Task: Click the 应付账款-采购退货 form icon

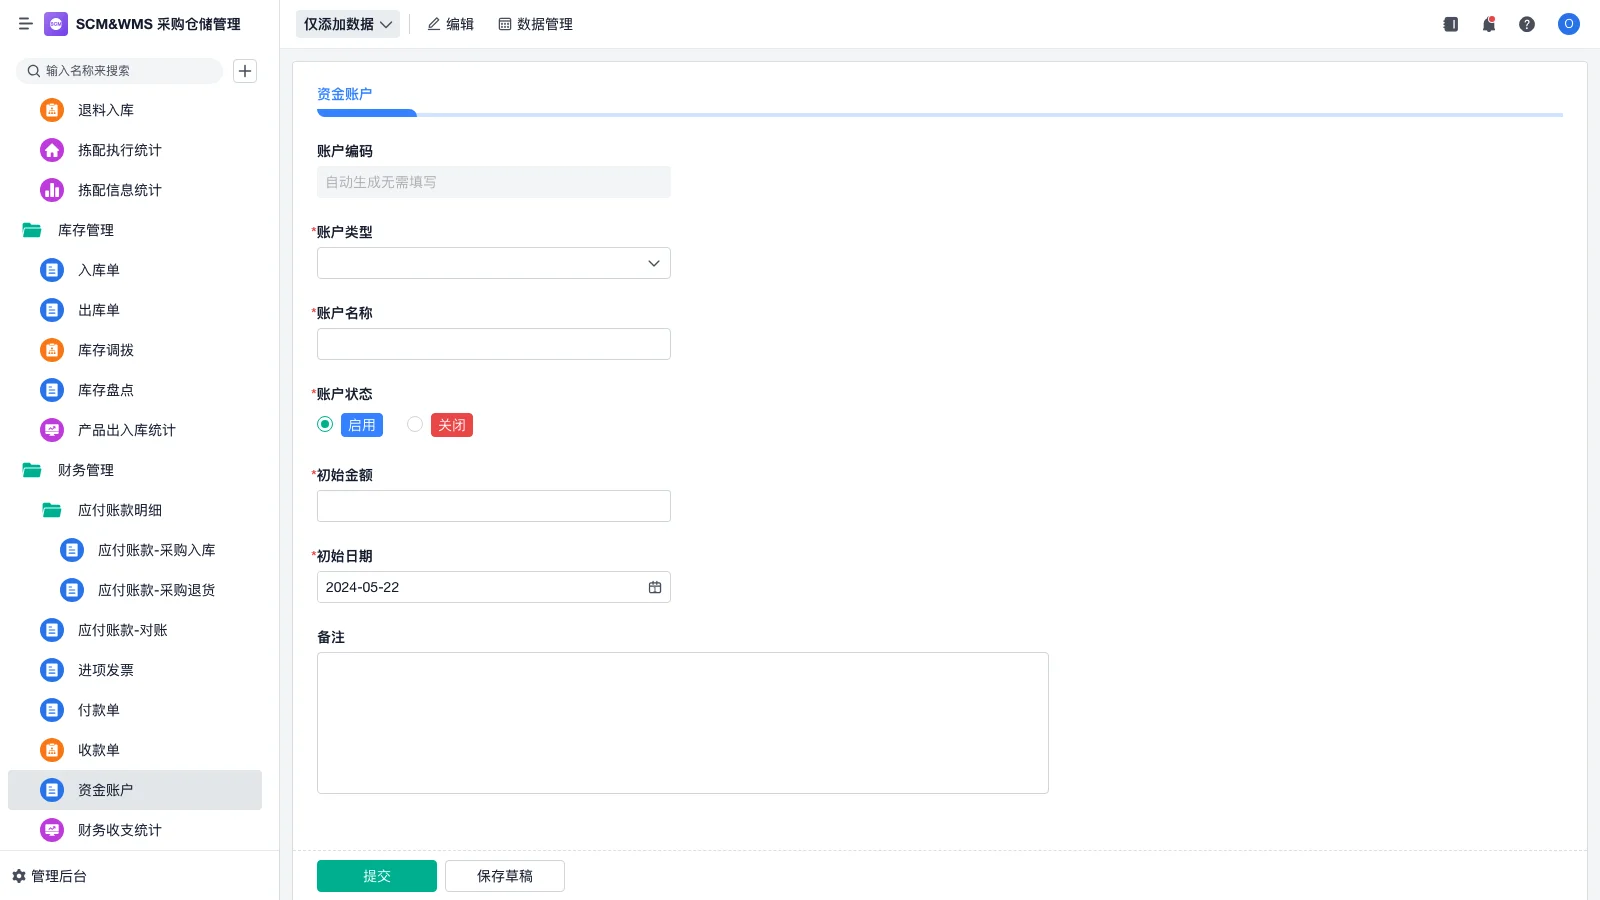Action: tap(72, 590)
